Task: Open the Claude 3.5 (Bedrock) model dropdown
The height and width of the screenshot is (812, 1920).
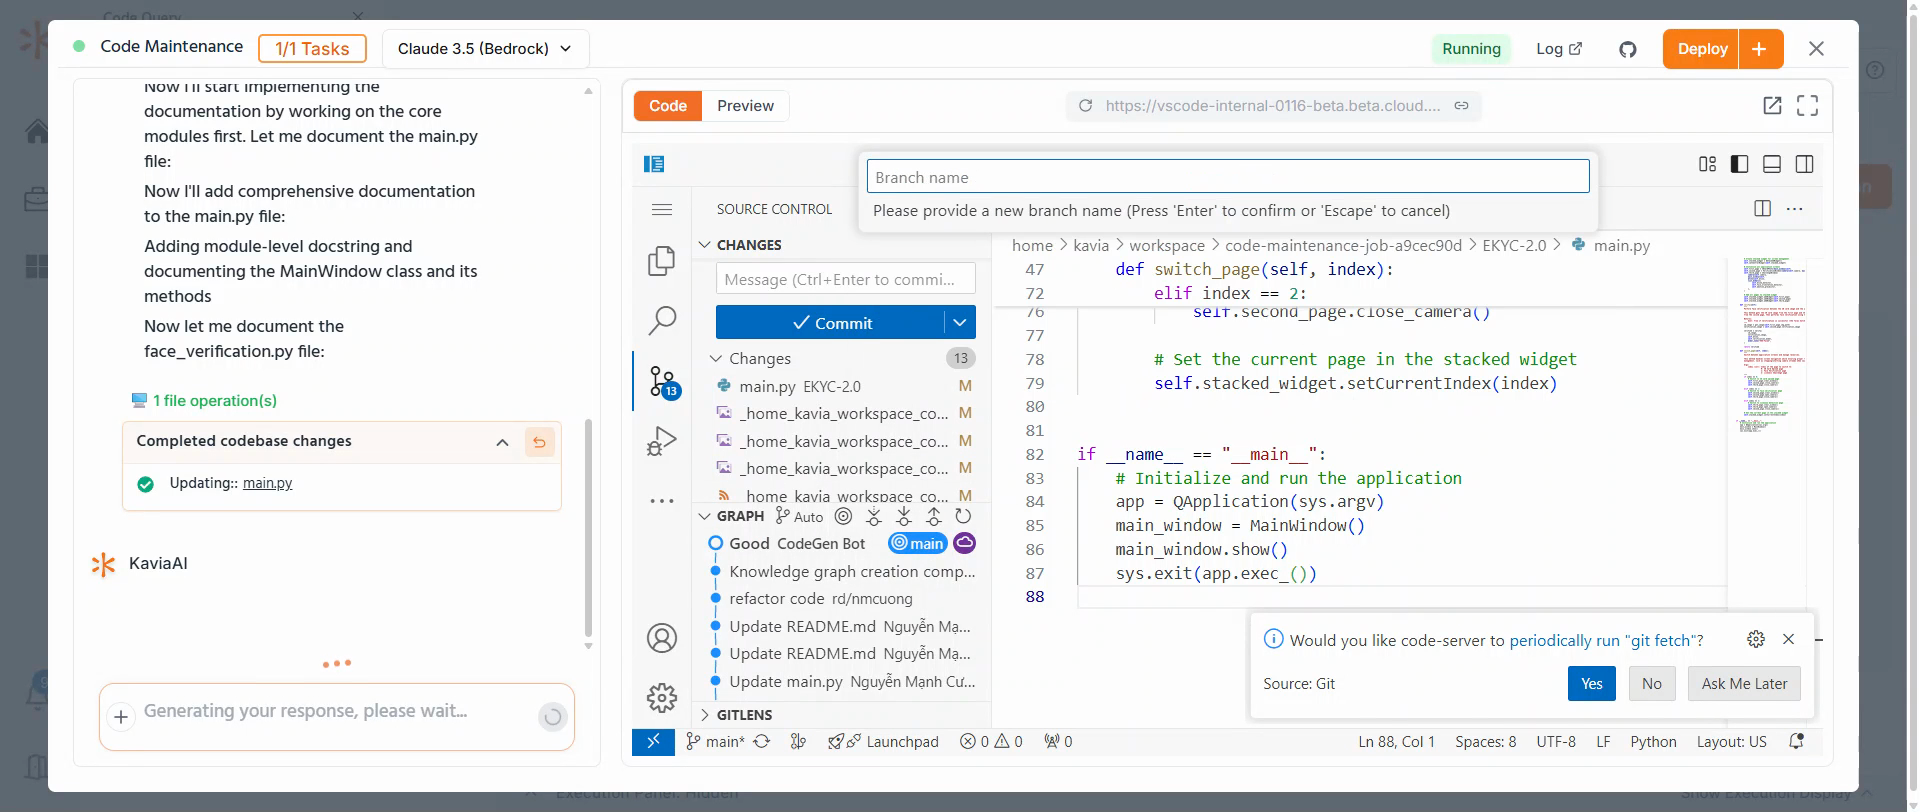Action: click(485, 49)
